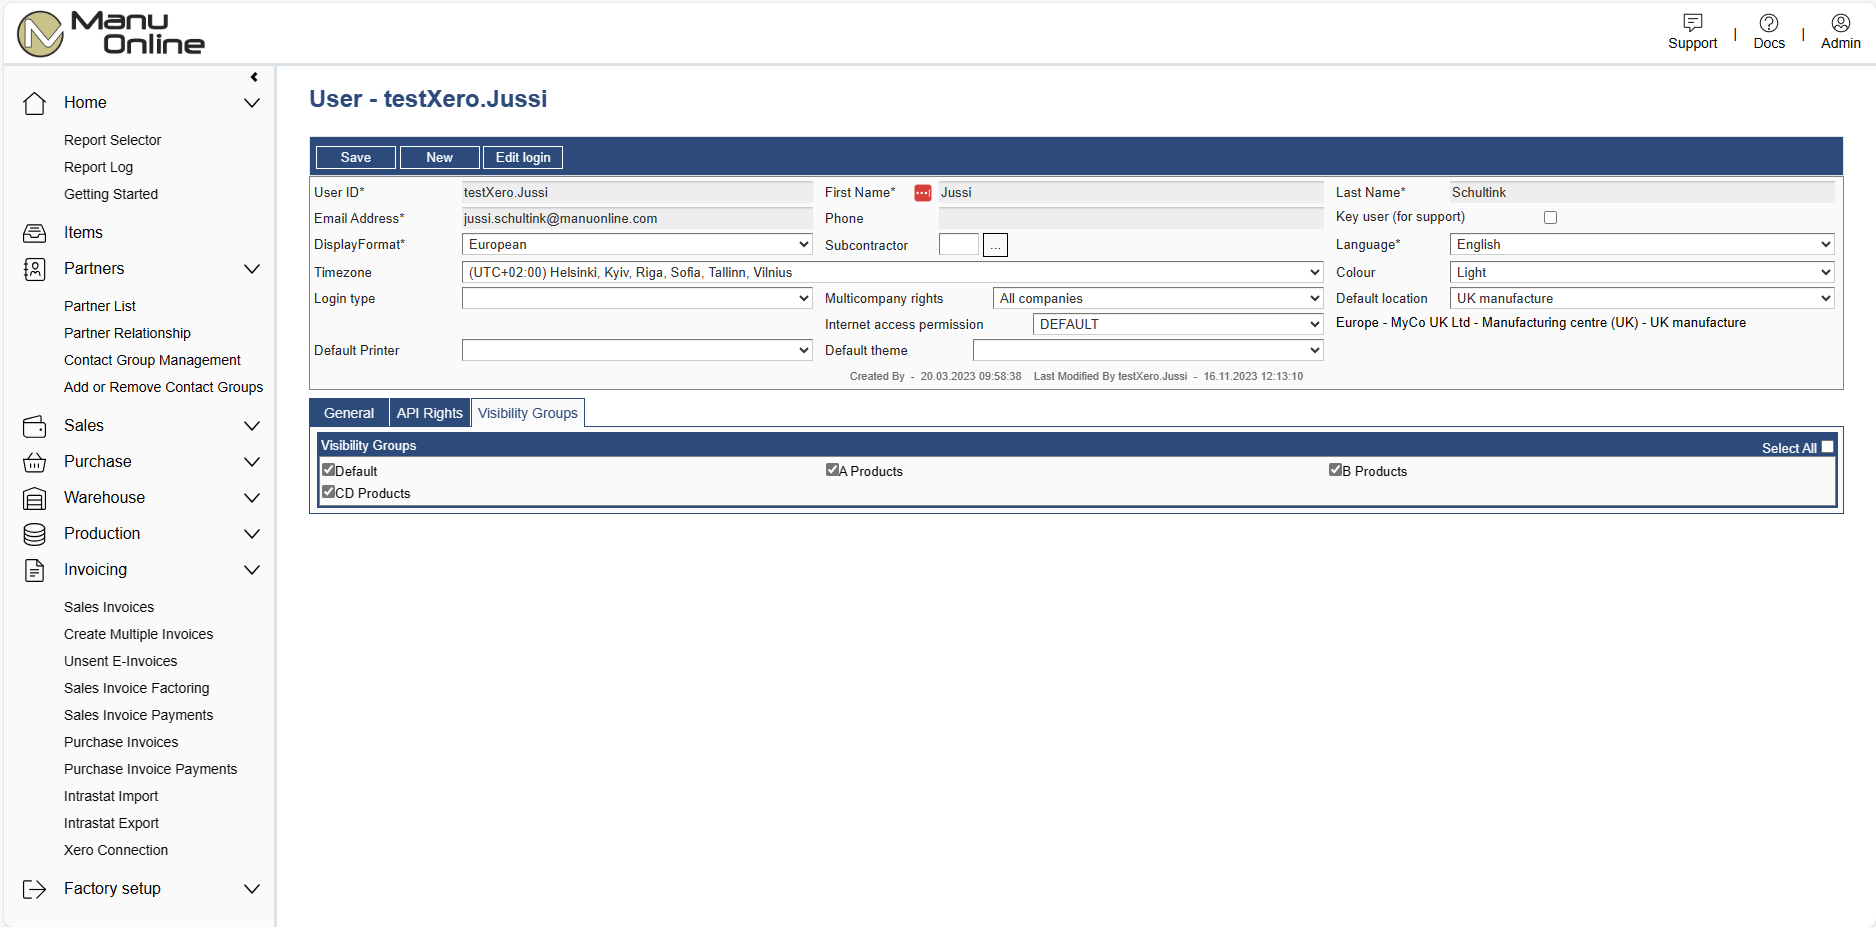This screenshot has width=1876, height=927.
Task: Collapse sidebar with the arrow icon
Action: pyautogui.click(x=254, y=77)
